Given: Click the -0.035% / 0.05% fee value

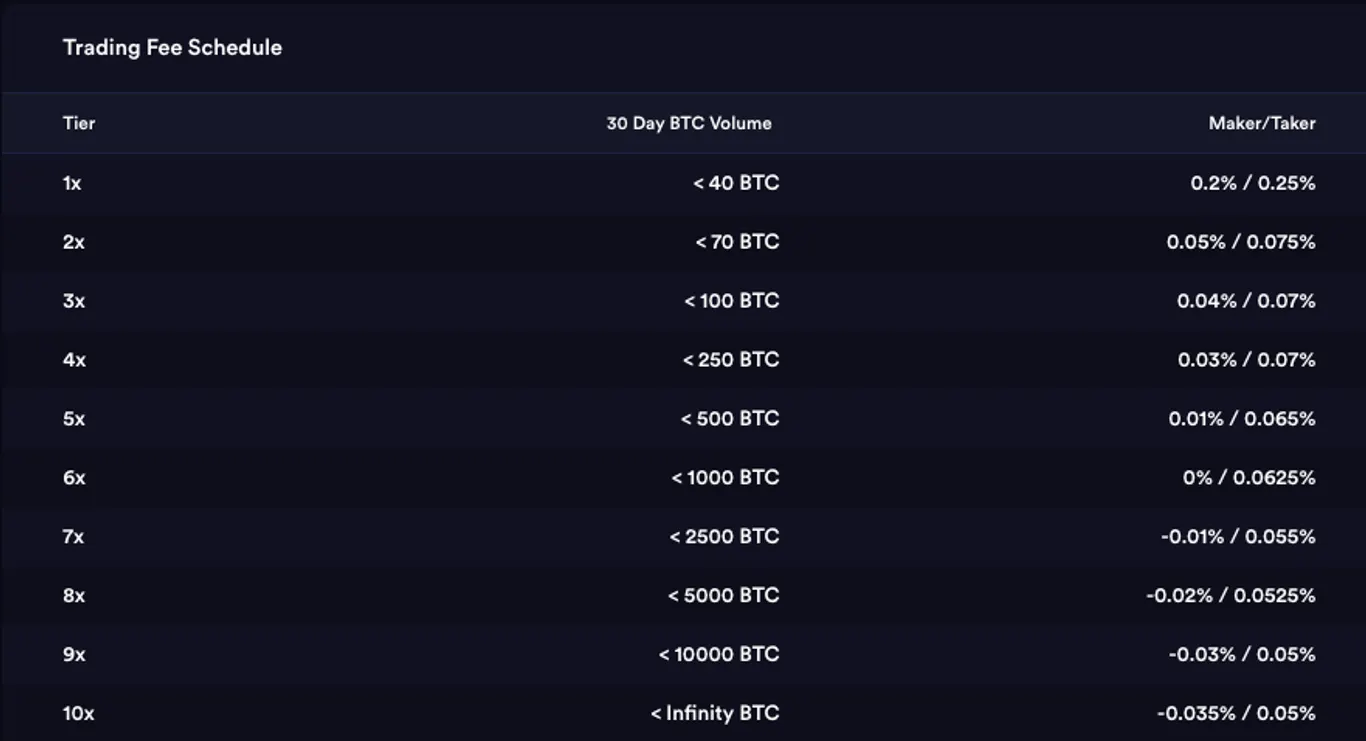Looking at the screenshot, I should point(1236,714).
